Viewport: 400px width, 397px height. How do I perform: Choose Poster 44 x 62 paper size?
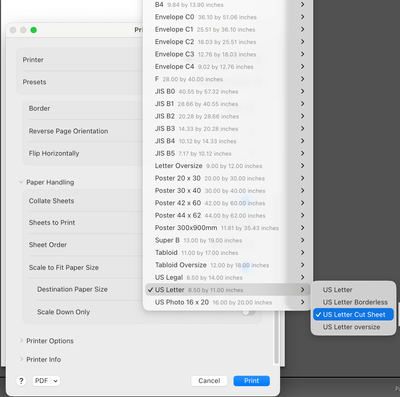pyautogui.click(x=228, y=215)
